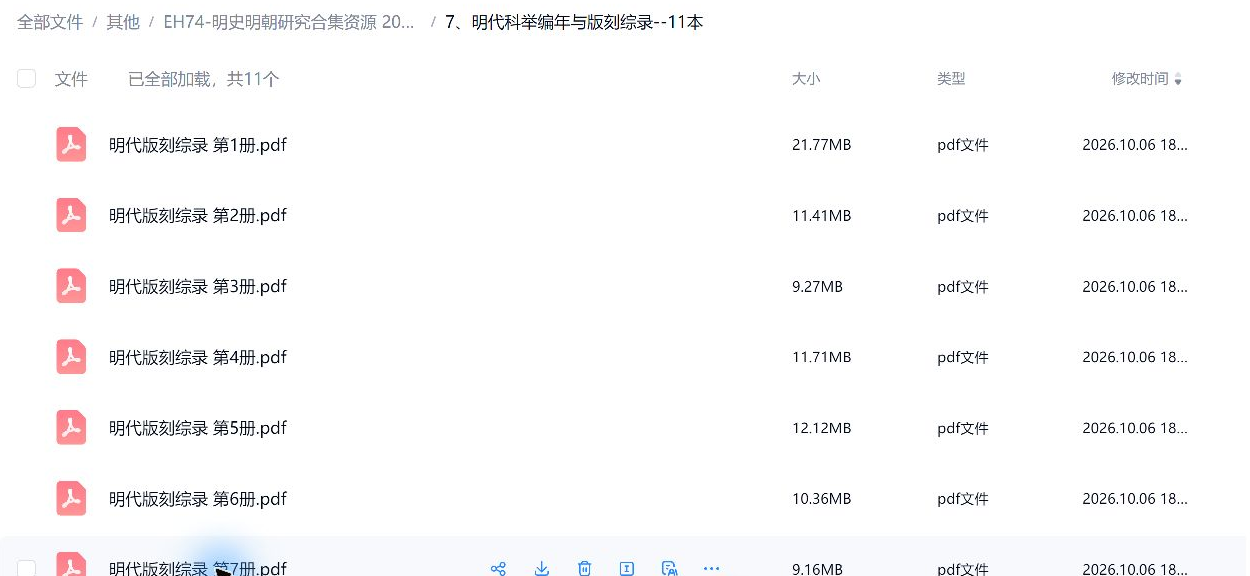This screenshot has height=576, width=1250.
Task: Open 明代版刻综录 第6册.pdf
Action: tap(198, 498)
